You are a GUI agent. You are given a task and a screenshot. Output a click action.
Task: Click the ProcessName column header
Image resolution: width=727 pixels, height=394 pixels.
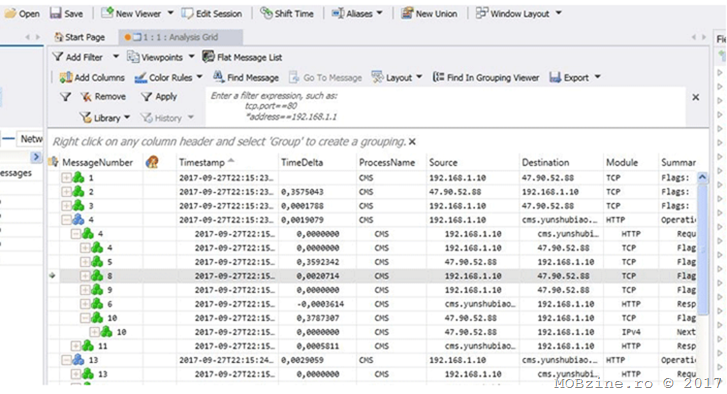[387, 162]
